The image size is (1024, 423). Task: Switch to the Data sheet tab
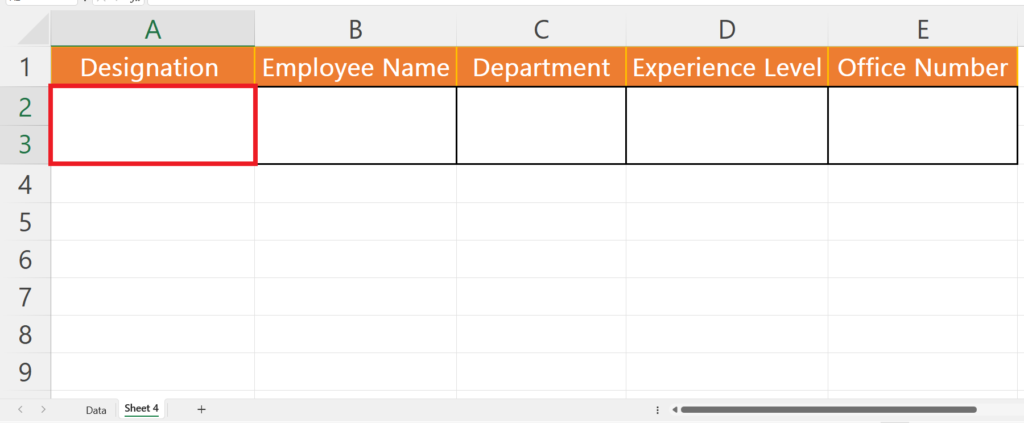point(96,410)
